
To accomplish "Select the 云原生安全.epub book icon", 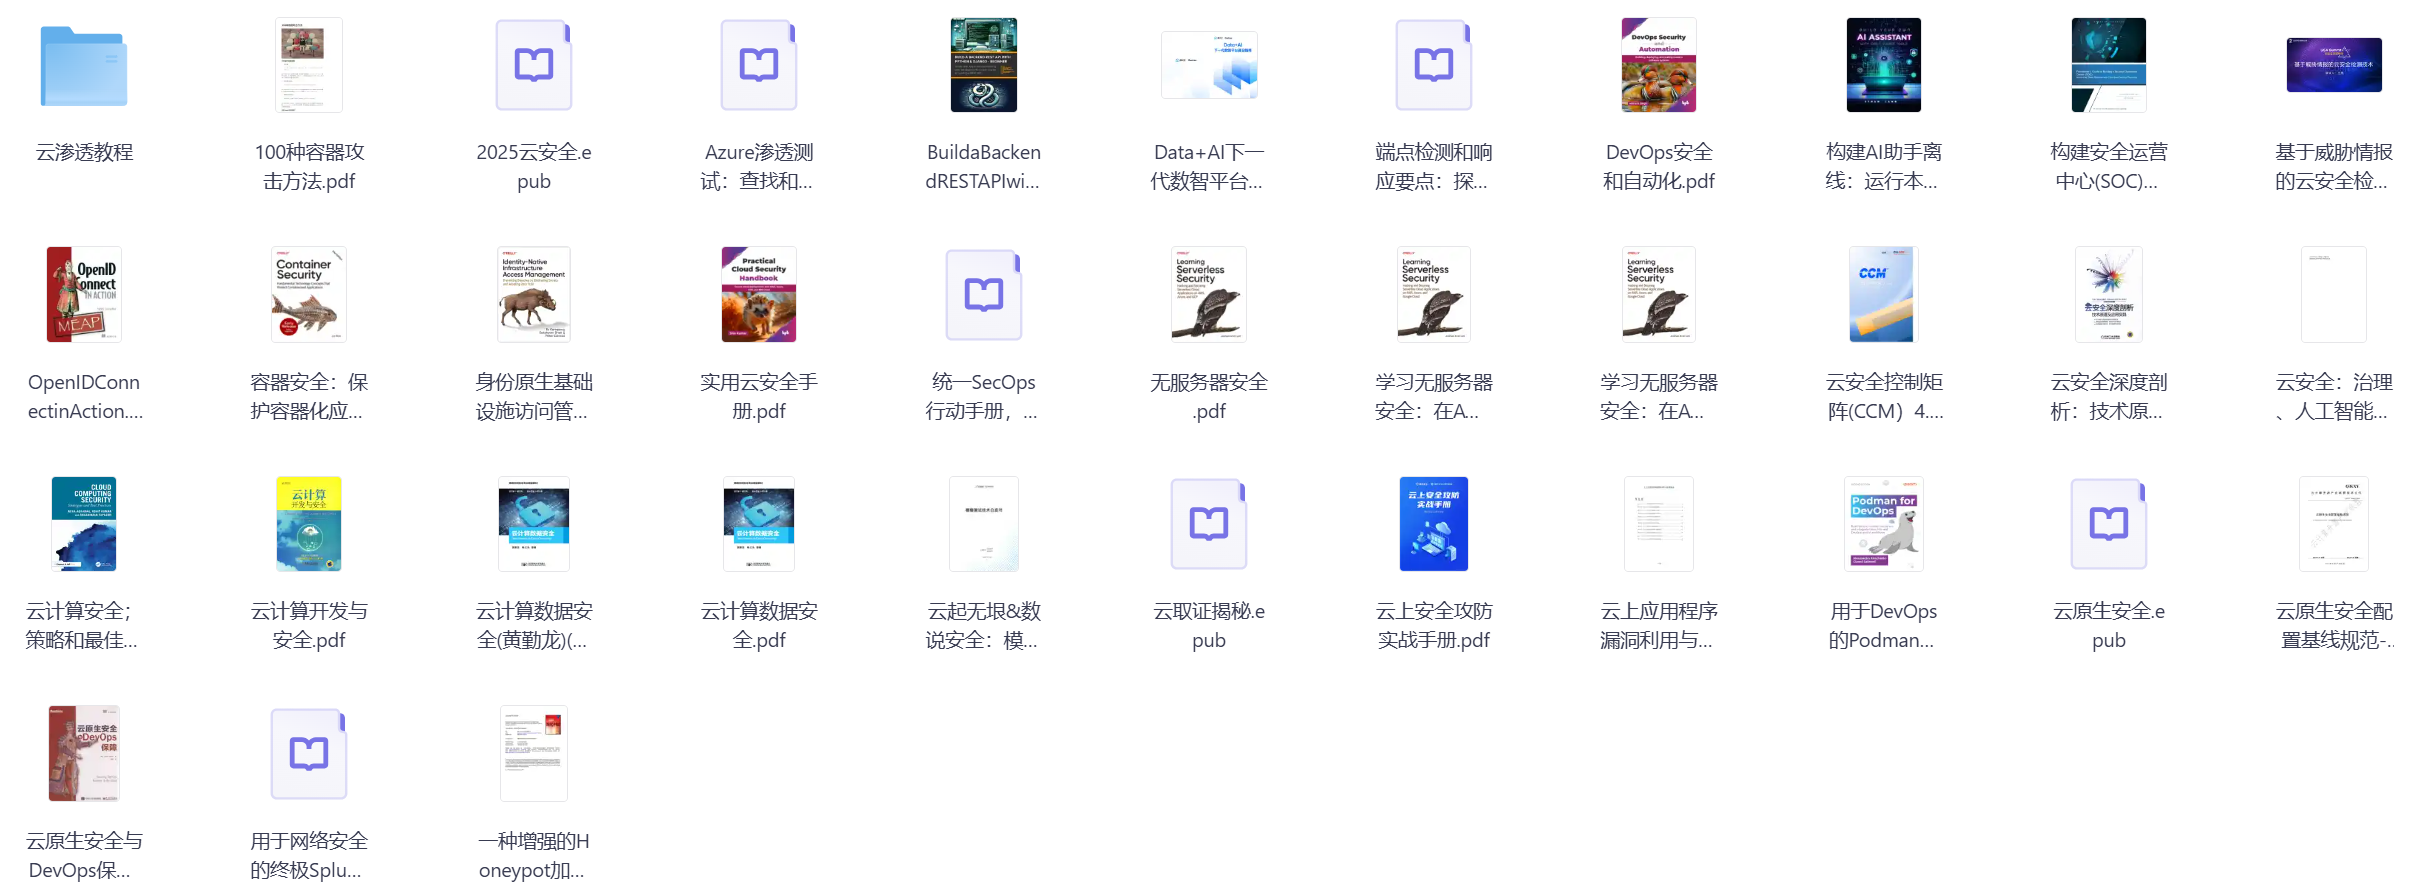I will point(2109,524).
